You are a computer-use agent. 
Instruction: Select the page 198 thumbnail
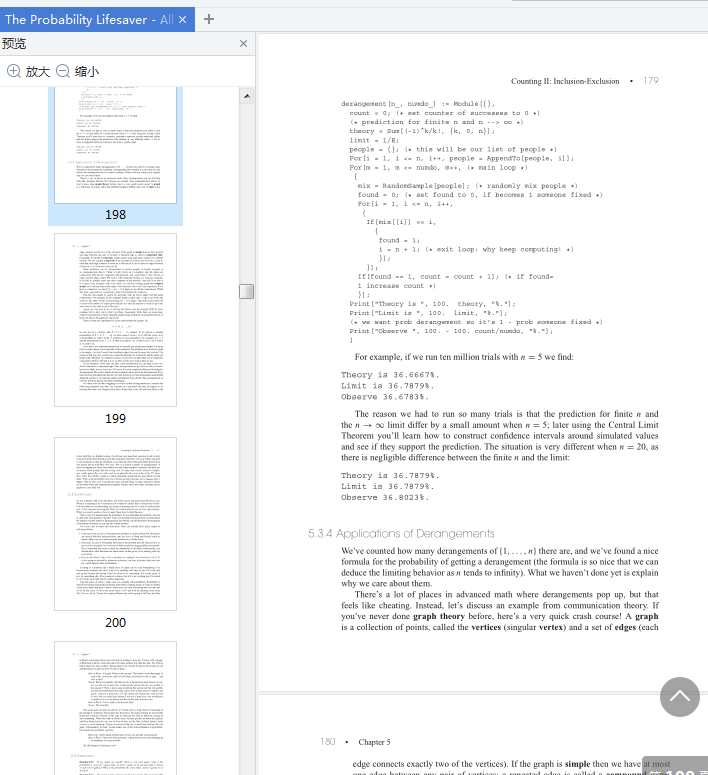115,145
